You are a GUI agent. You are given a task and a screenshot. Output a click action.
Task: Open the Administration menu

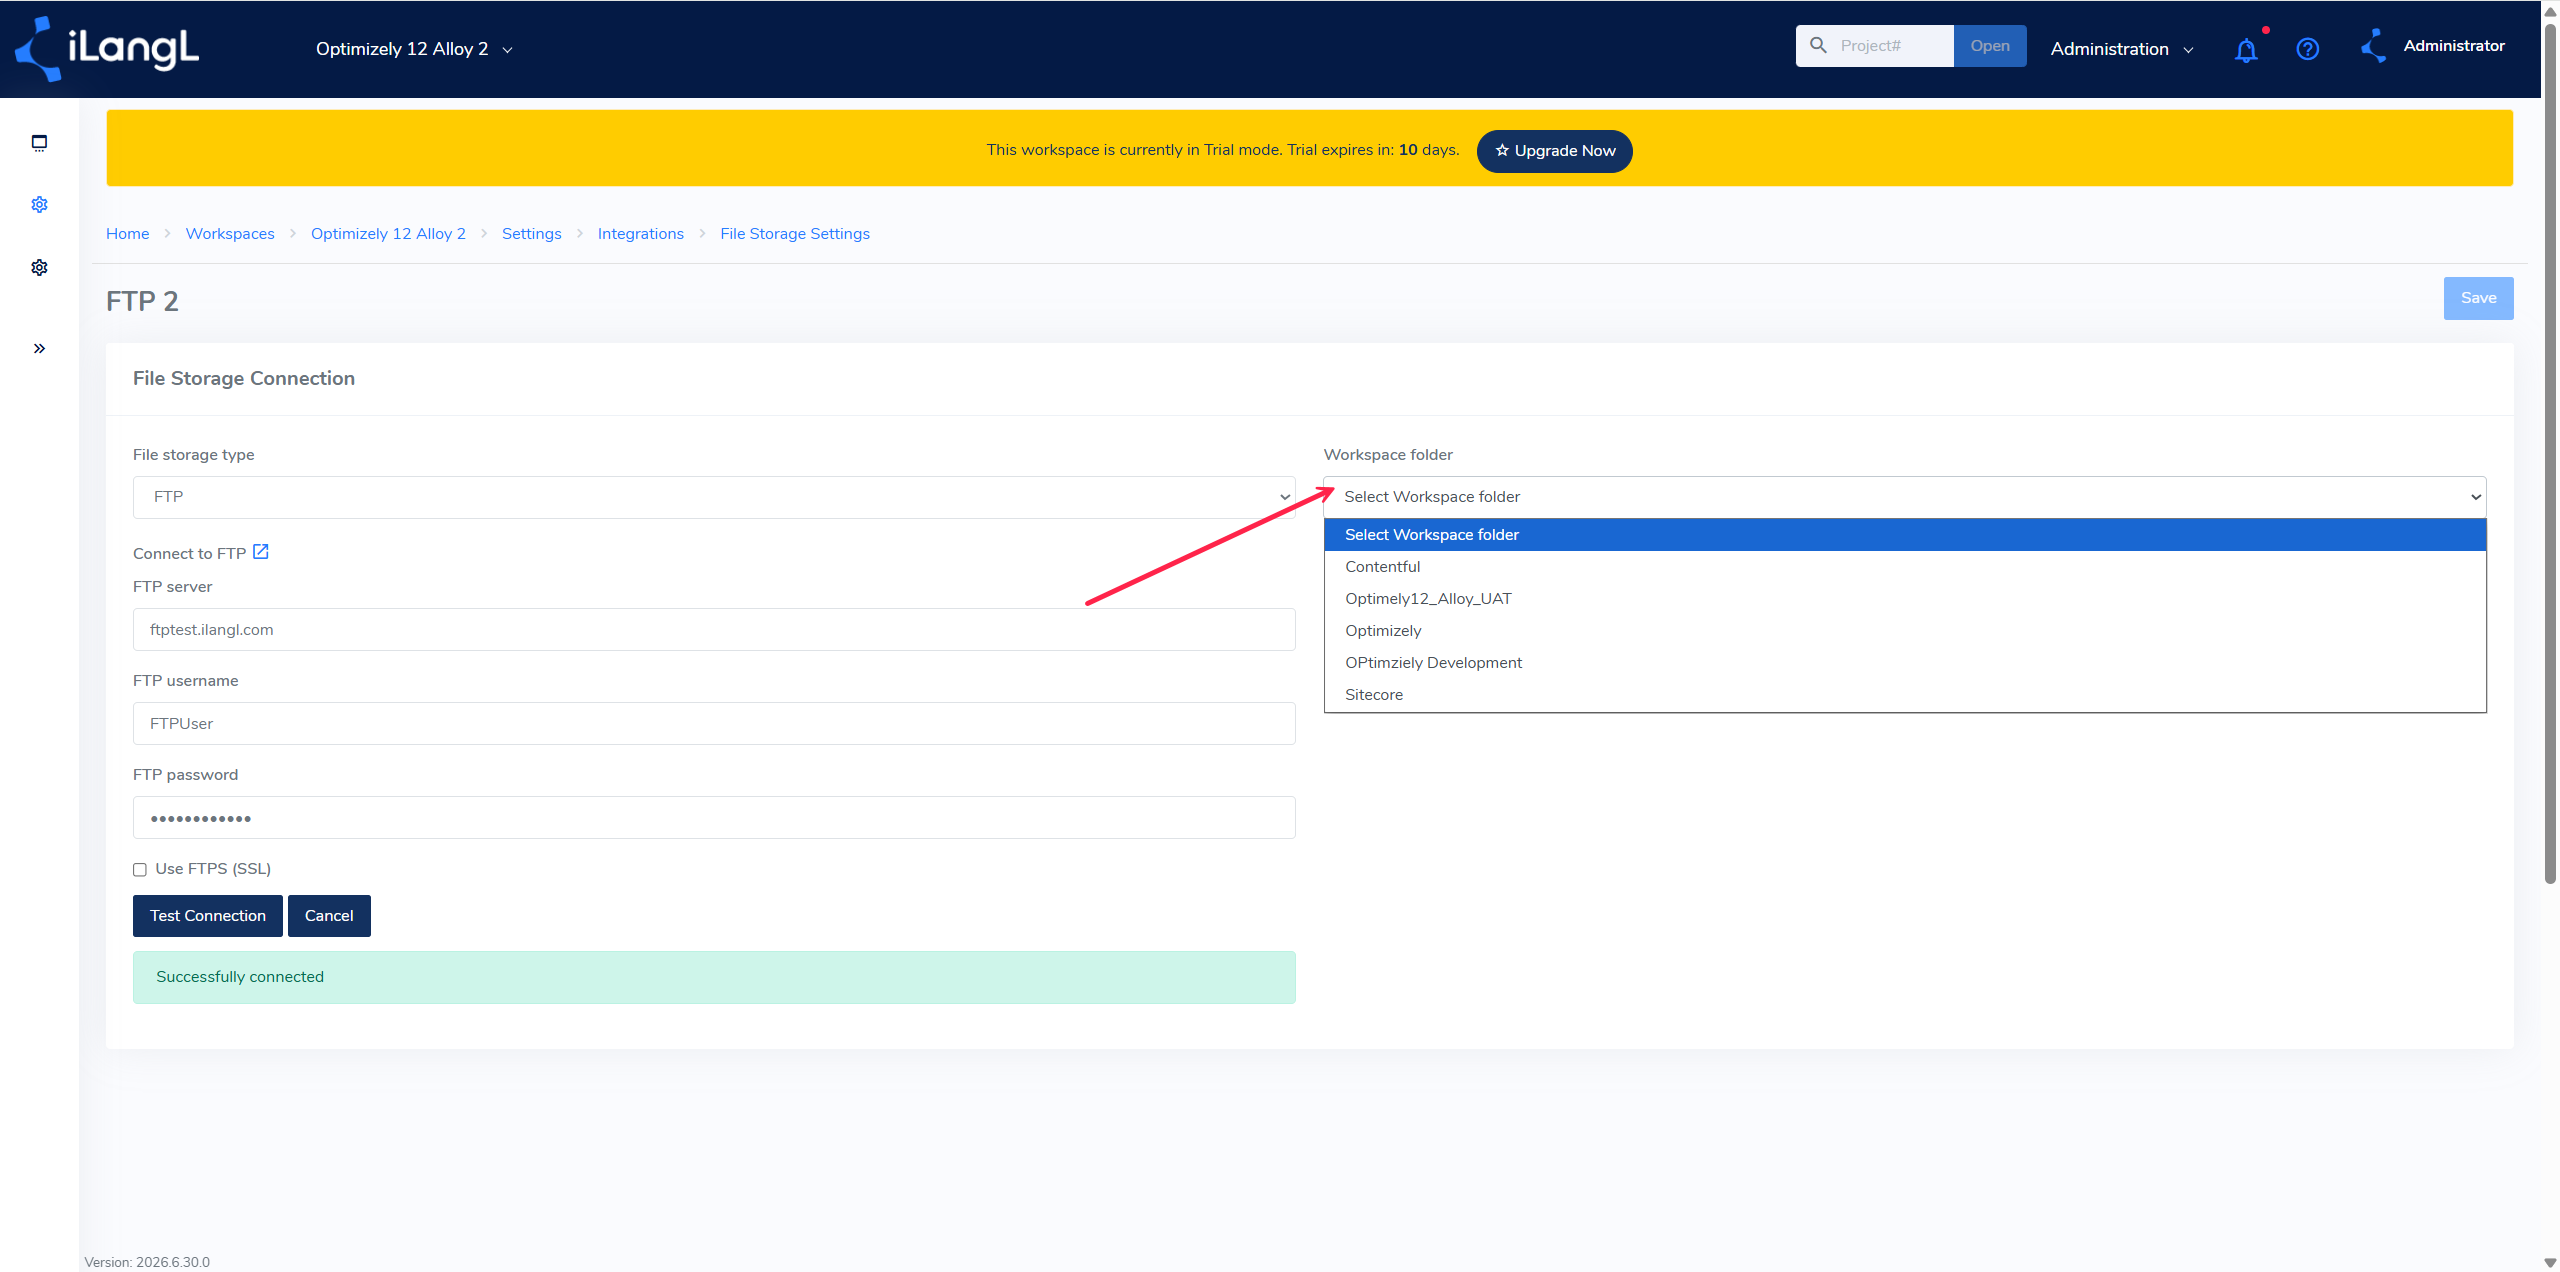click(2122, 49)
